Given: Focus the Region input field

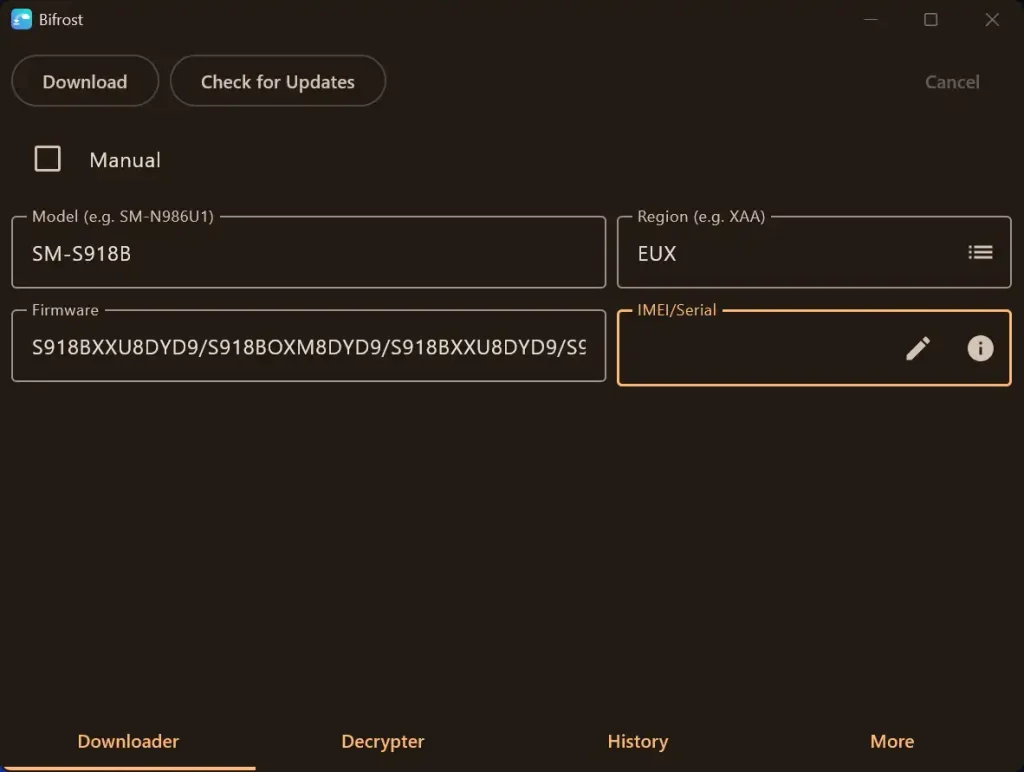Looking at the screenshot, I should (814, 253).
